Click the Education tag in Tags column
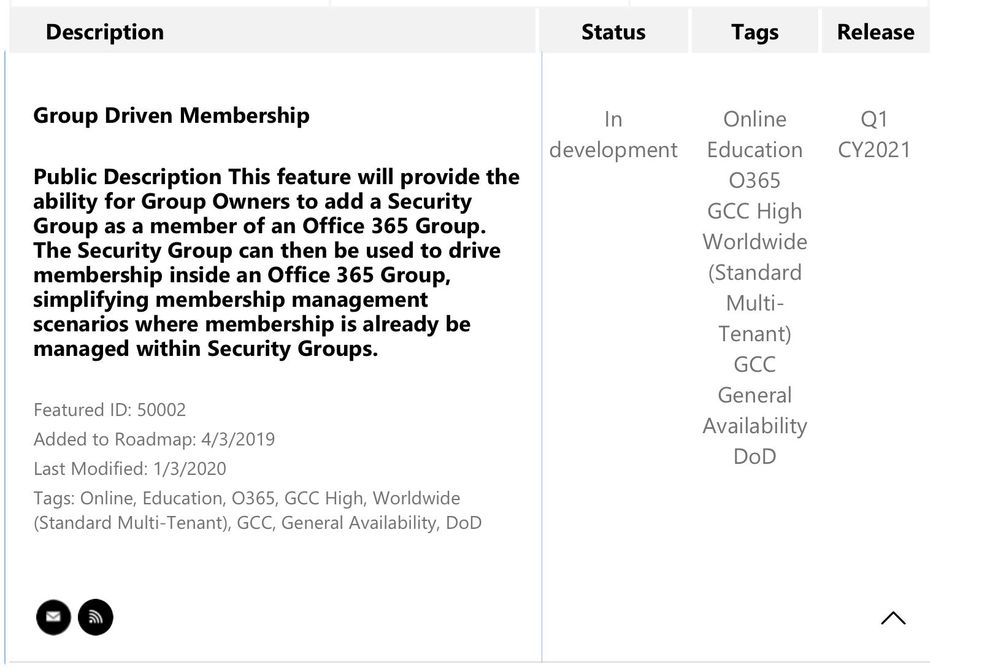This screenshot has width=998, height=667. pos(754,150)
